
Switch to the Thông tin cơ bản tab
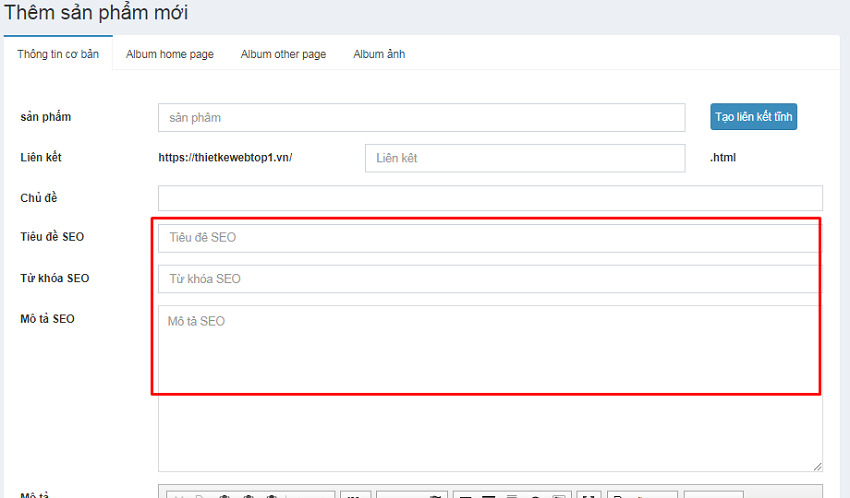pos(58,54)
